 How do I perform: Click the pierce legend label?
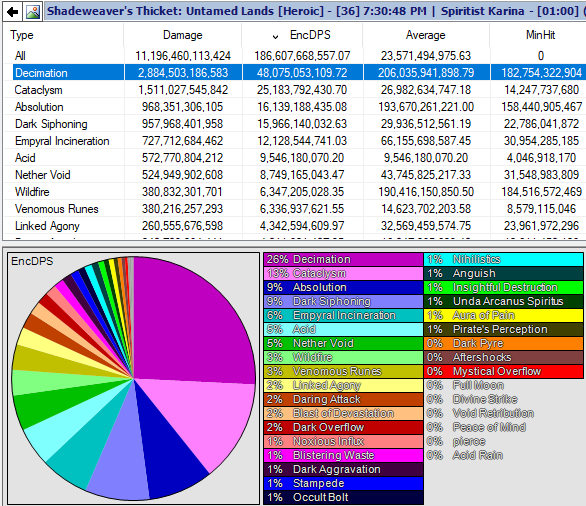[469, 442]
